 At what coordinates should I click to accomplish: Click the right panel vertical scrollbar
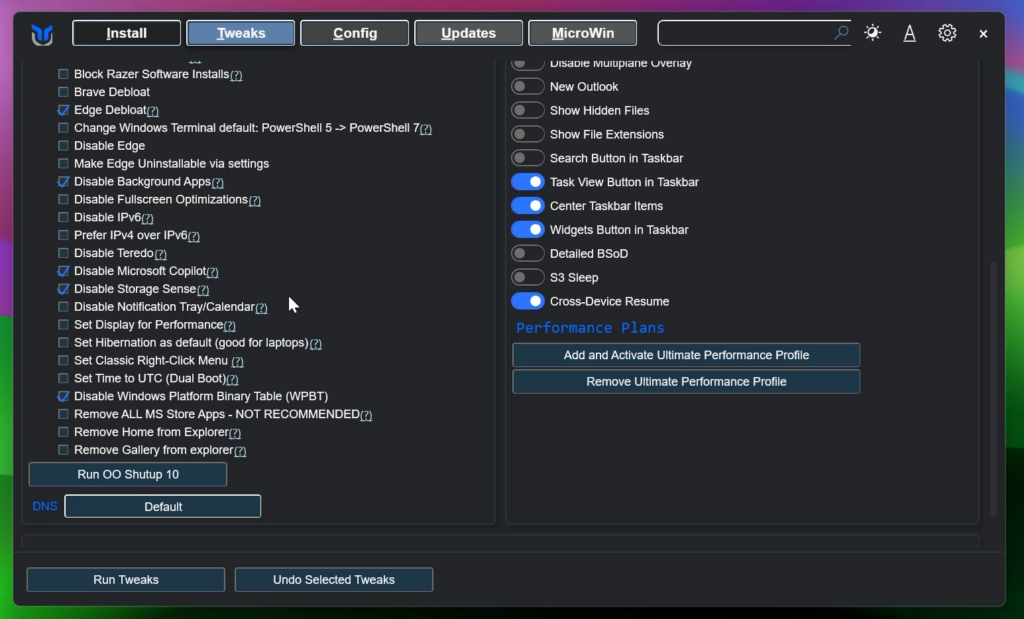993,390
